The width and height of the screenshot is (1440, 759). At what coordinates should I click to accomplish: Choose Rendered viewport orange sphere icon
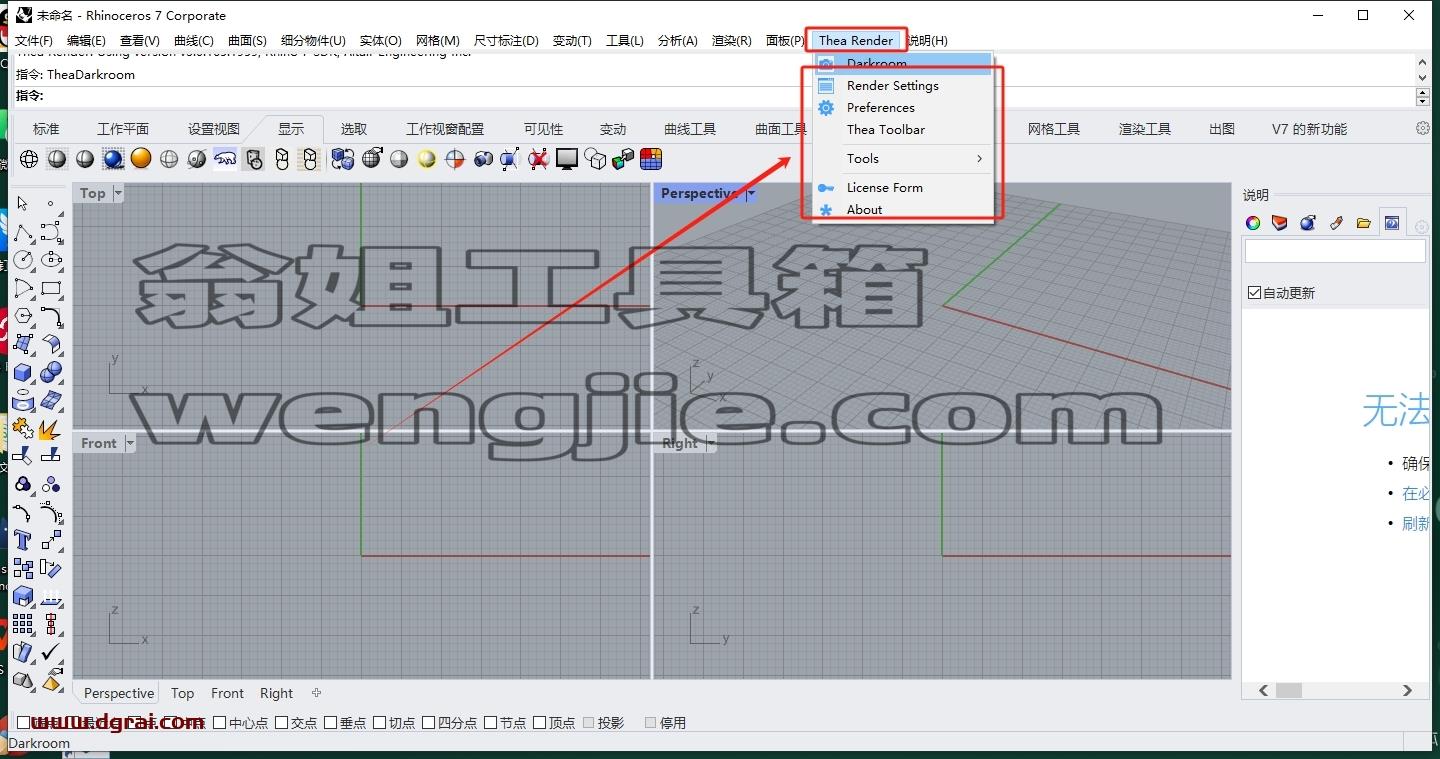click(x=141, y=159)
